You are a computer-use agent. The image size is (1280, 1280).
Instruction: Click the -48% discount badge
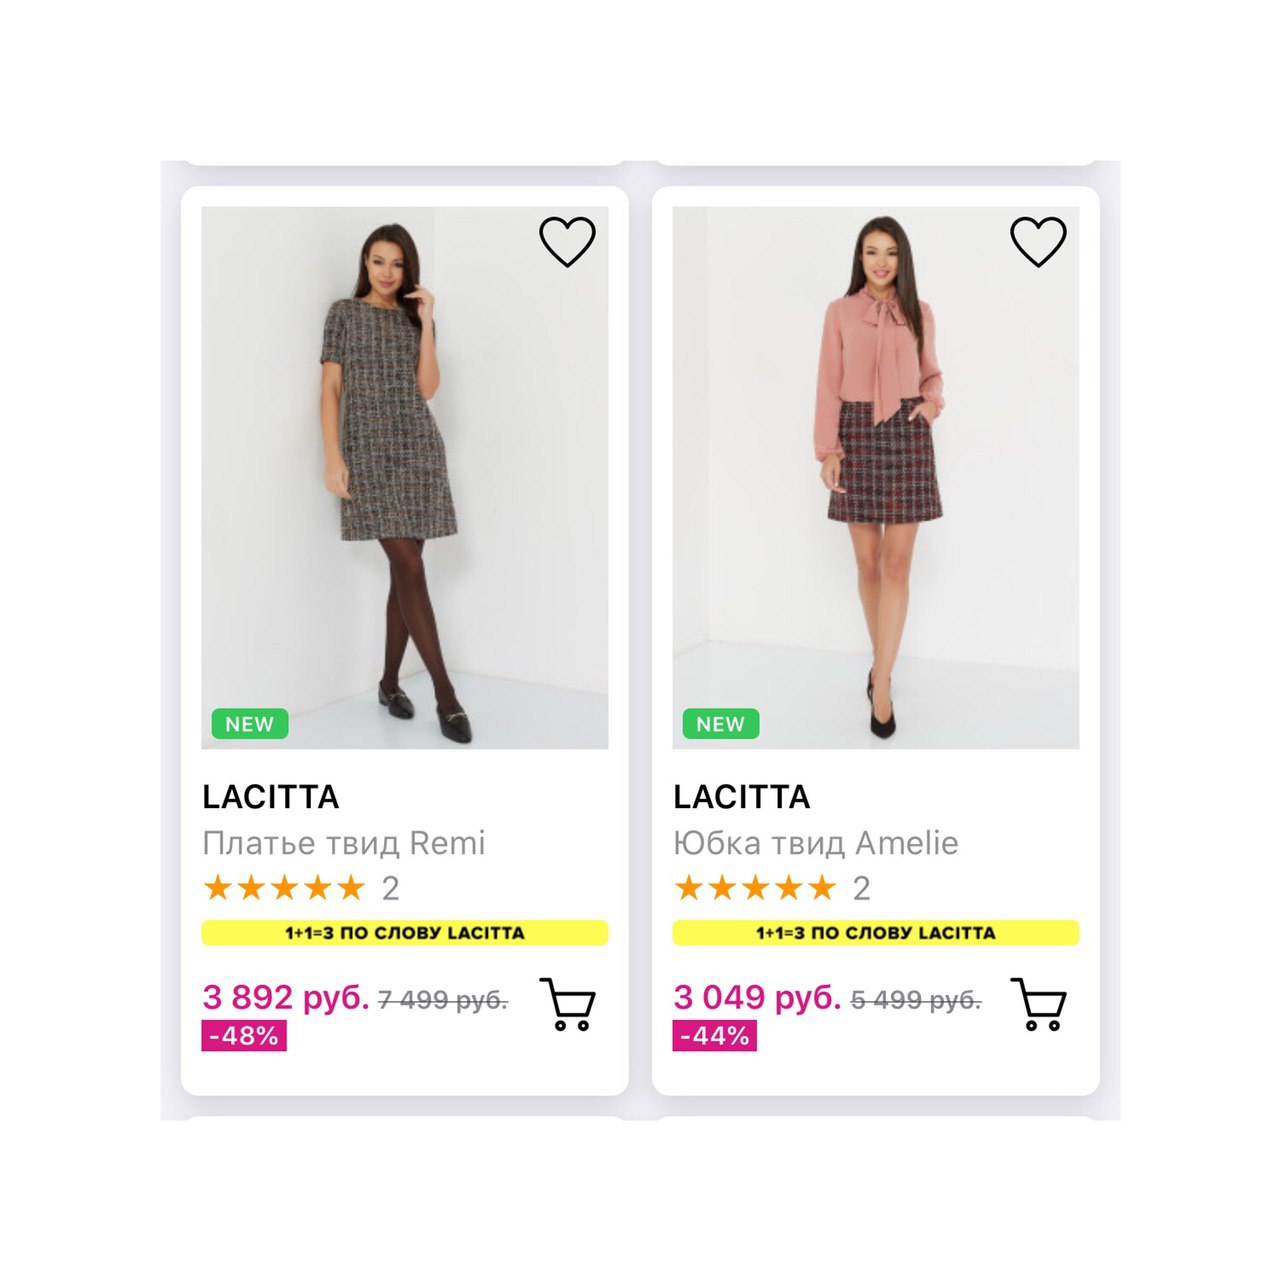[x=244, y=1035]
